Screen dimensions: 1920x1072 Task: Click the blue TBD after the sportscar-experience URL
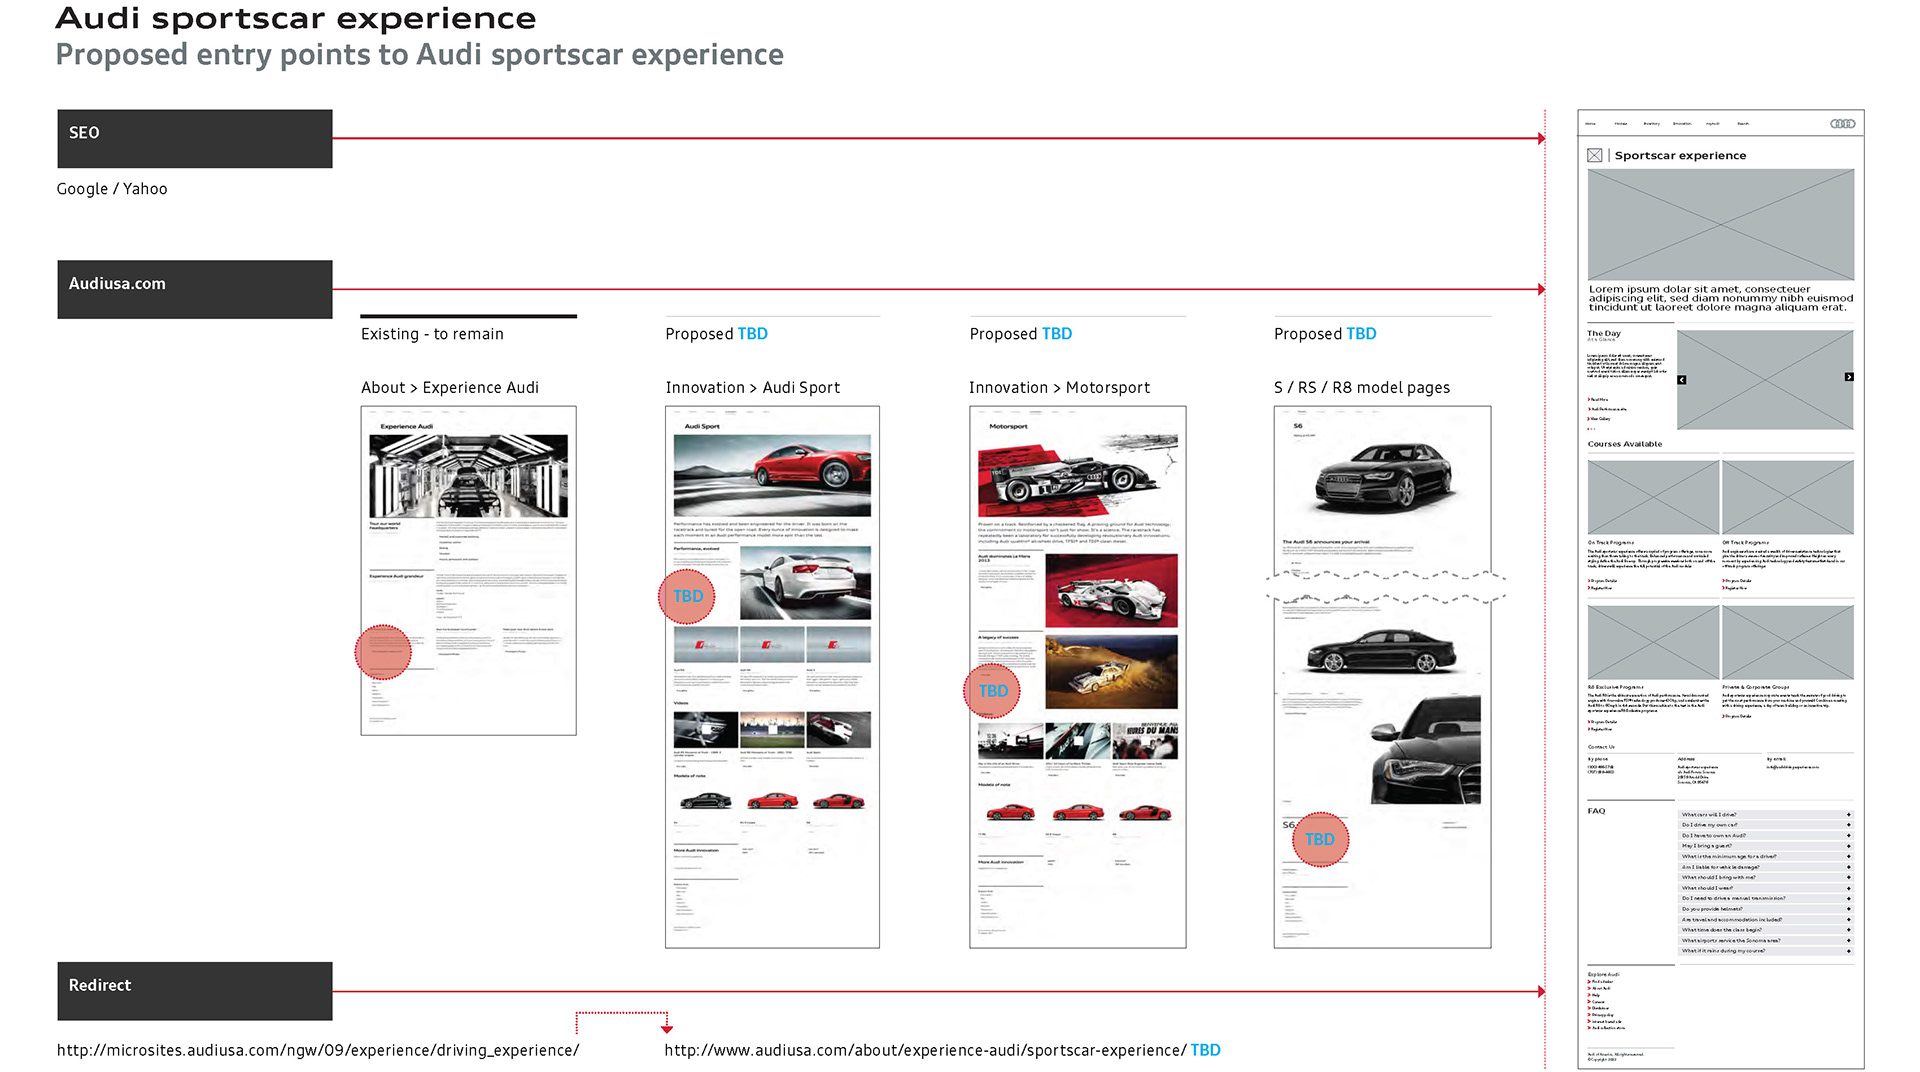coord(1205,1050)
